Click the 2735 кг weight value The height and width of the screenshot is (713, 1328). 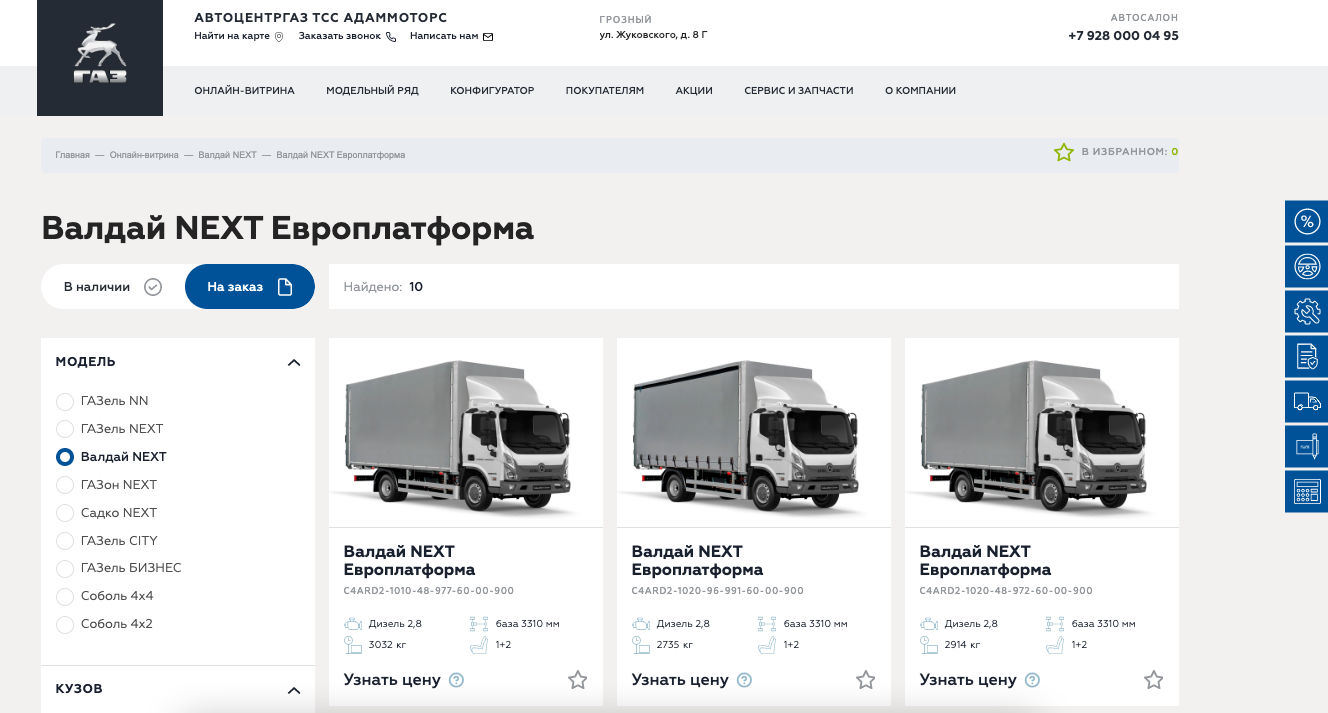(x=676, y=645)
